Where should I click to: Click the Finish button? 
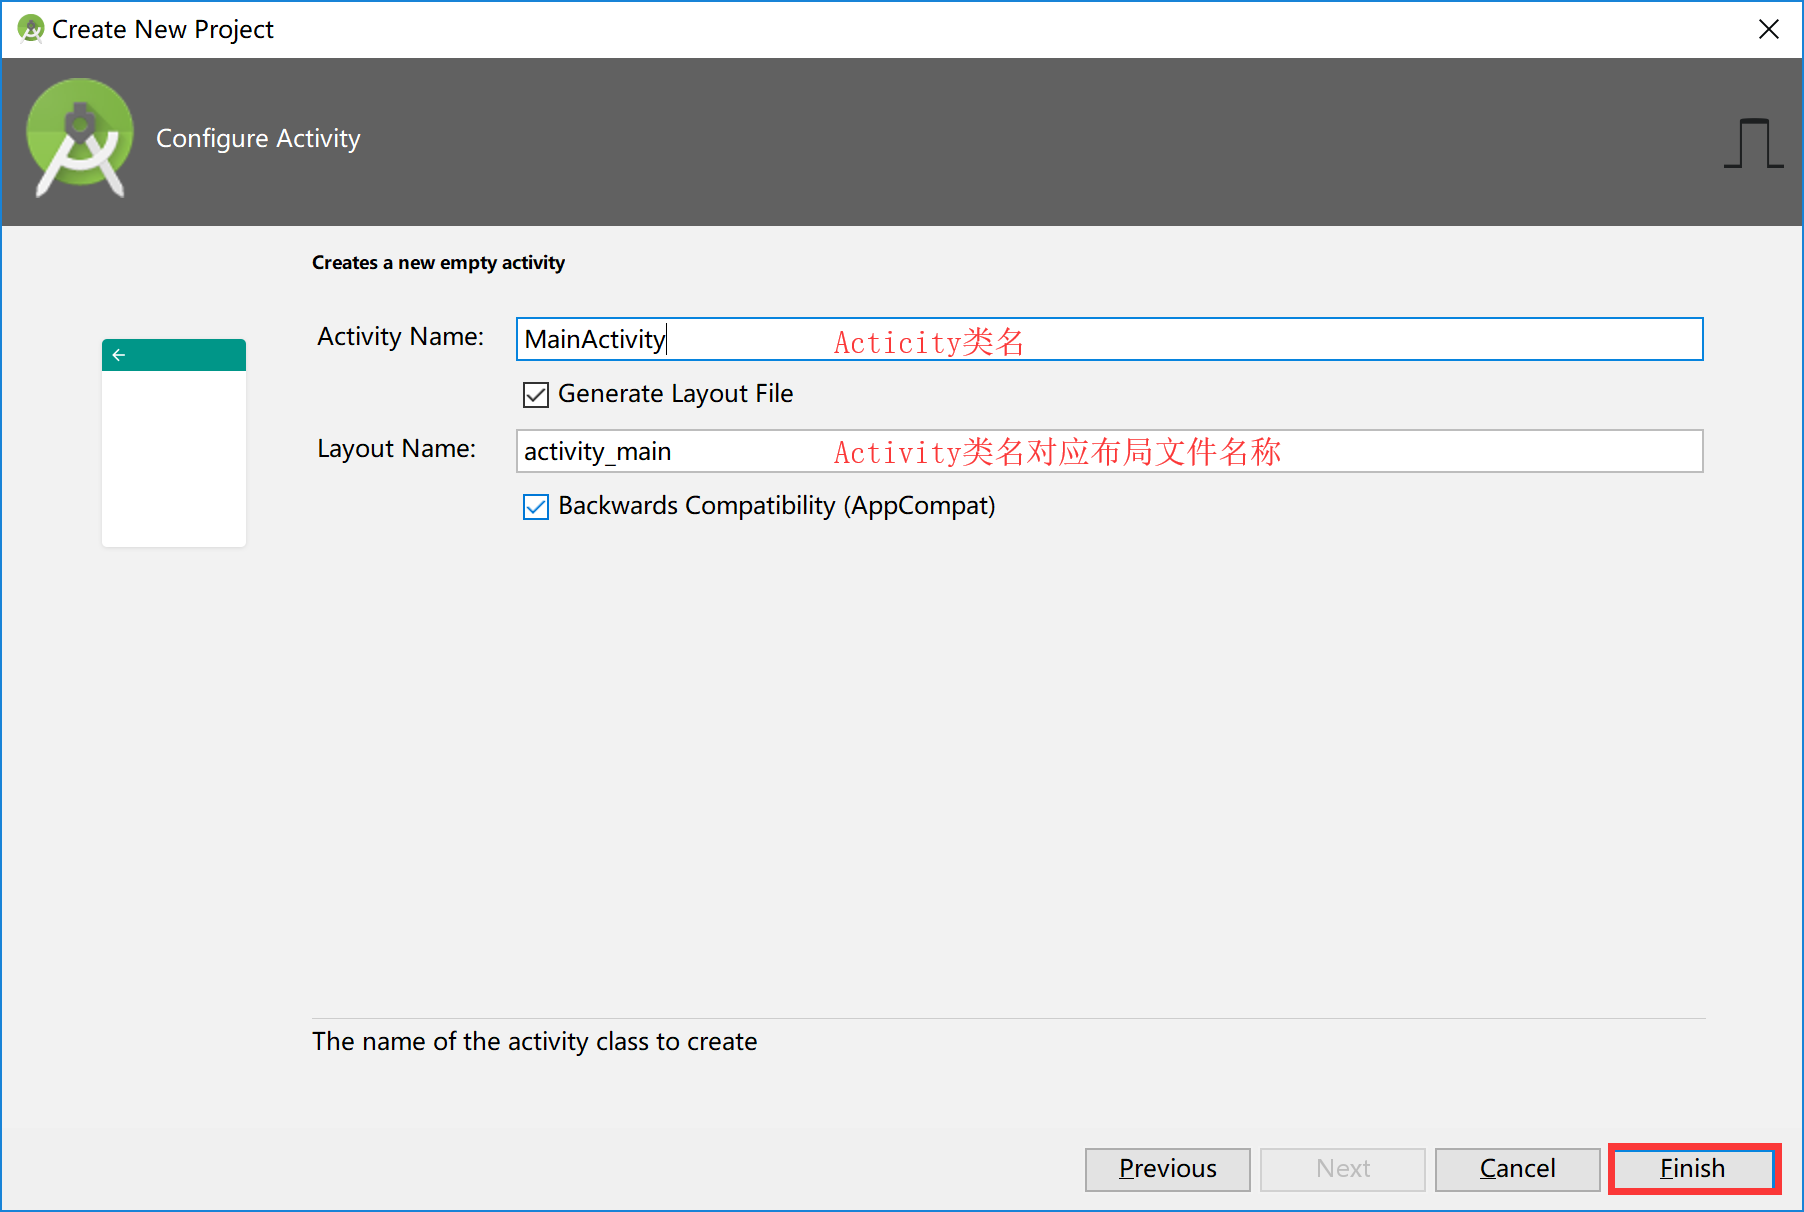(1693, 1169)
